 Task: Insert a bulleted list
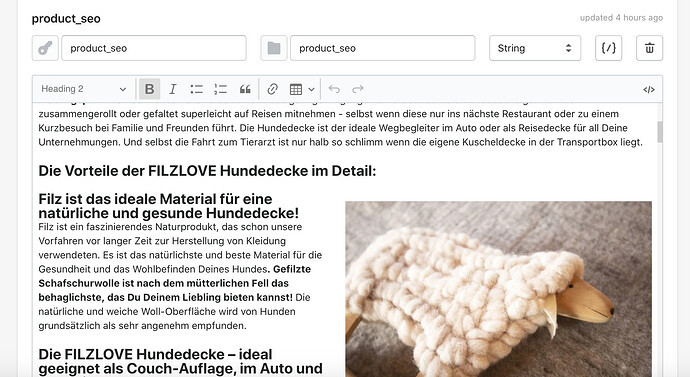click(x=196, y=89)
